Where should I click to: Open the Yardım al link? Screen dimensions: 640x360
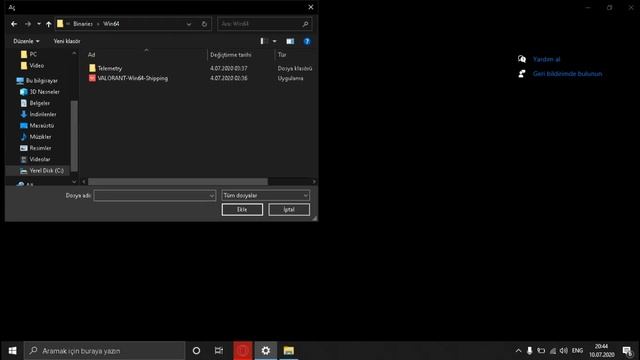[546, 59]
